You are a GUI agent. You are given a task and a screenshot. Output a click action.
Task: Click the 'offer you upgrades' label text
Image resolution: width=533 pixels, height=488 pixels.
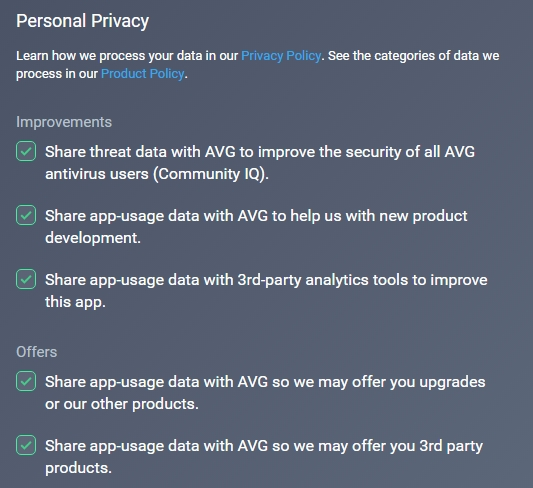pyautogui.click(x=418, y=382)
